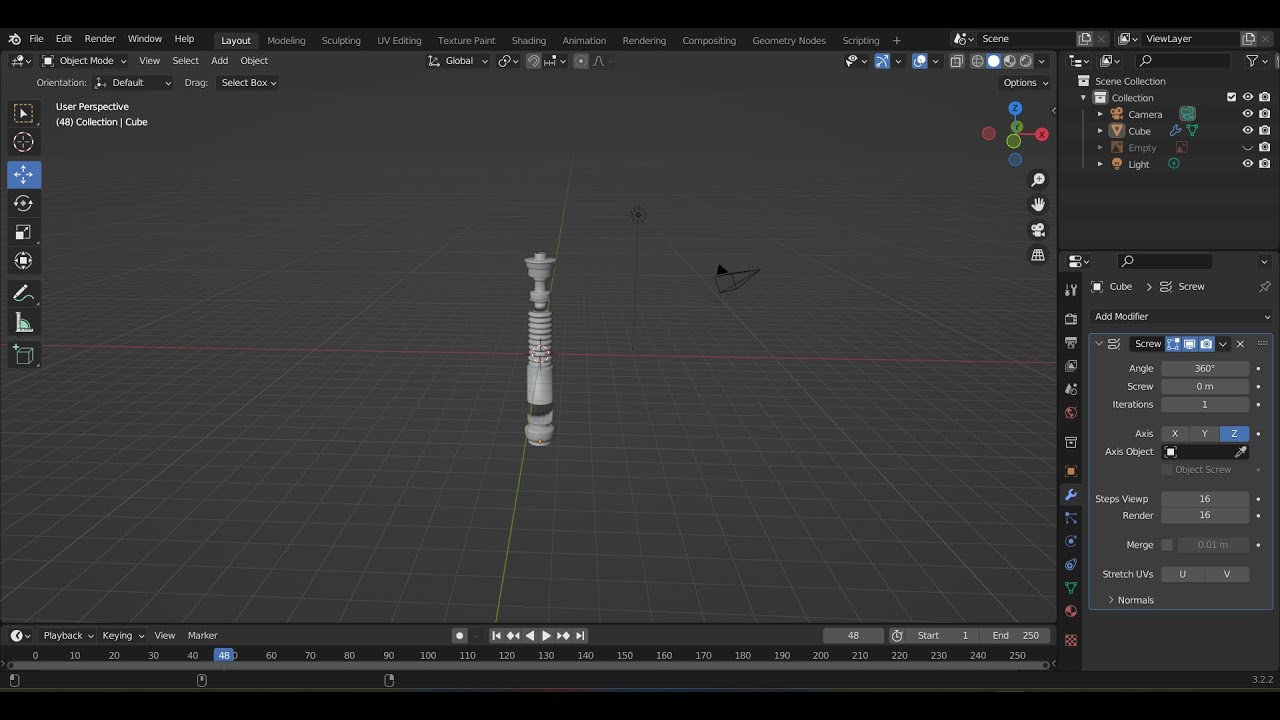The image size is (1280, 720).
Task: Toggle camera view with the camera icon
Action: coord(1038,230)
